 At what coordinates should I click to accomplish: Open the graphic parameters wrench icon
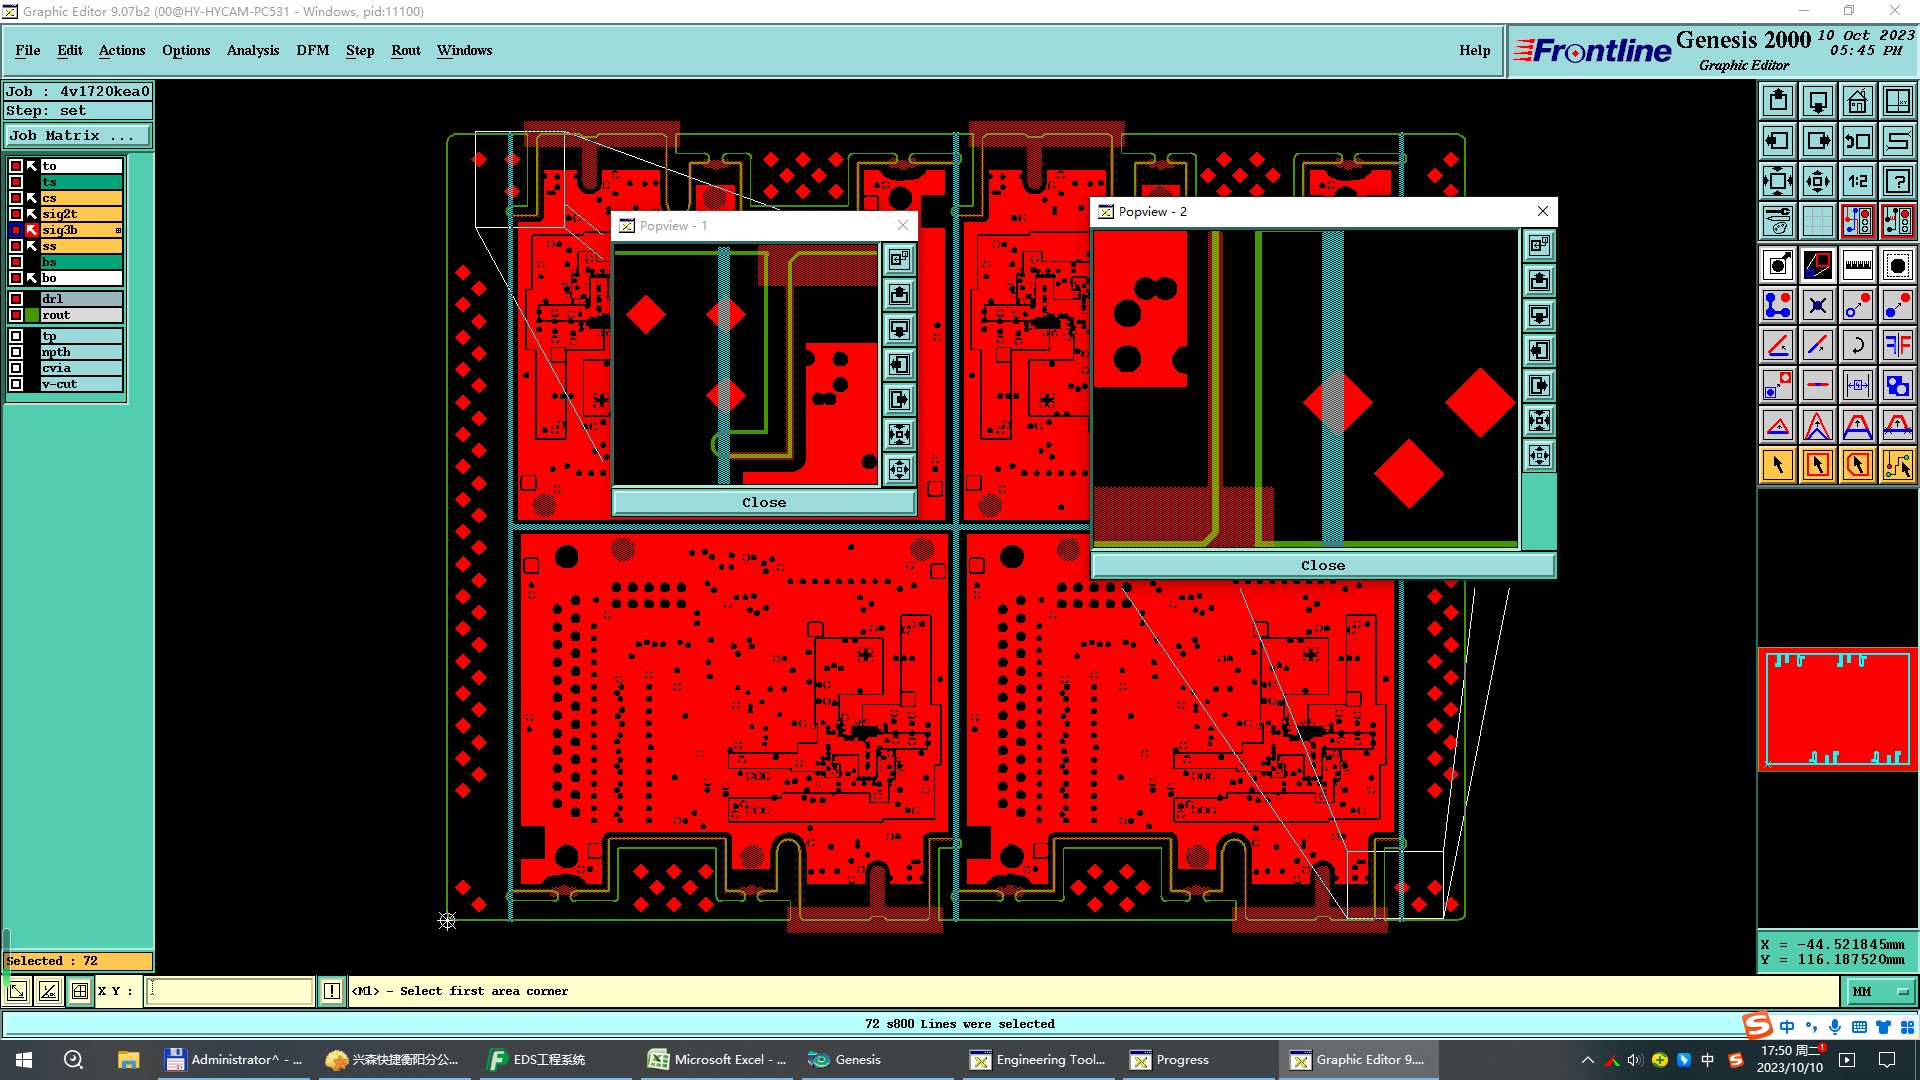point(1778,221)
